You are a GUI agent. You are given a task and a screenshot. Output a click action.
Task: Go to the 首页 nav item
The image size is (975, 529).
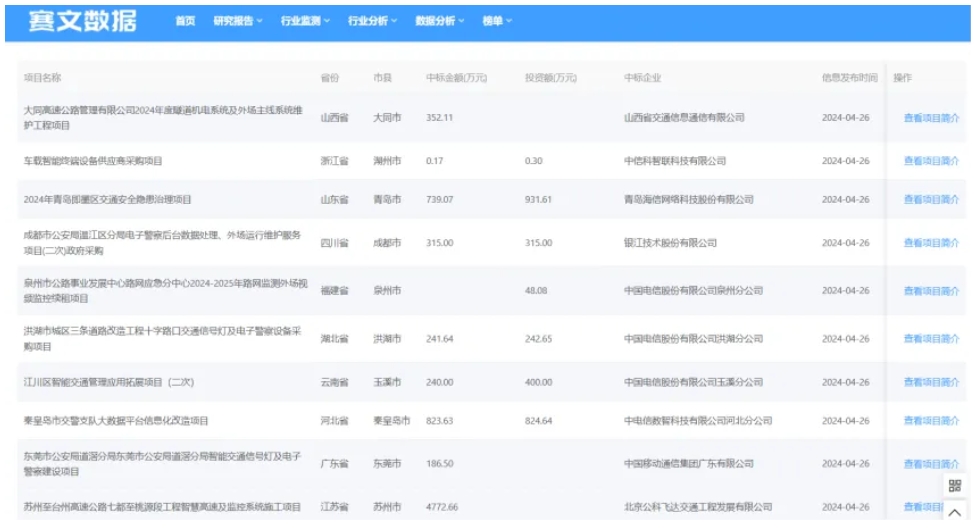185,21
